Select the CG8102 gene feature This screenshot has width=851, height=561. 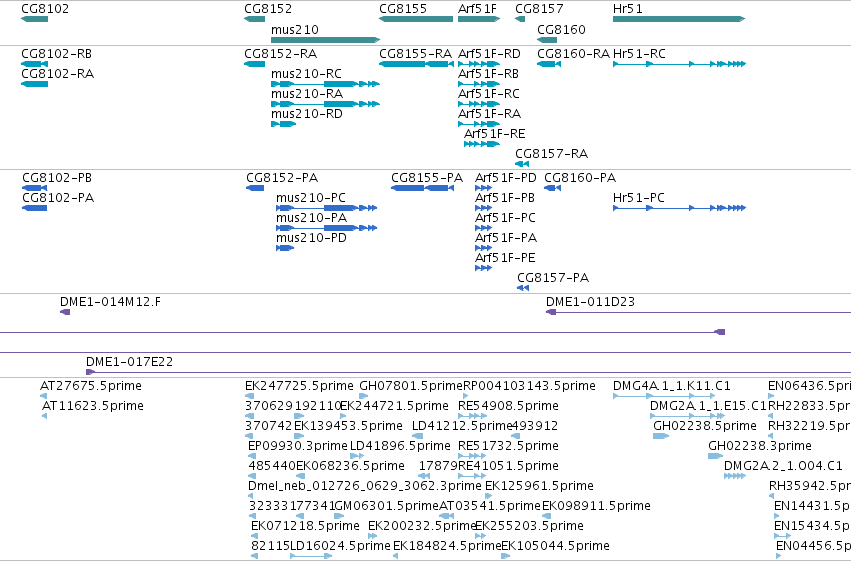pyautogui.click(x=35, y=19)
